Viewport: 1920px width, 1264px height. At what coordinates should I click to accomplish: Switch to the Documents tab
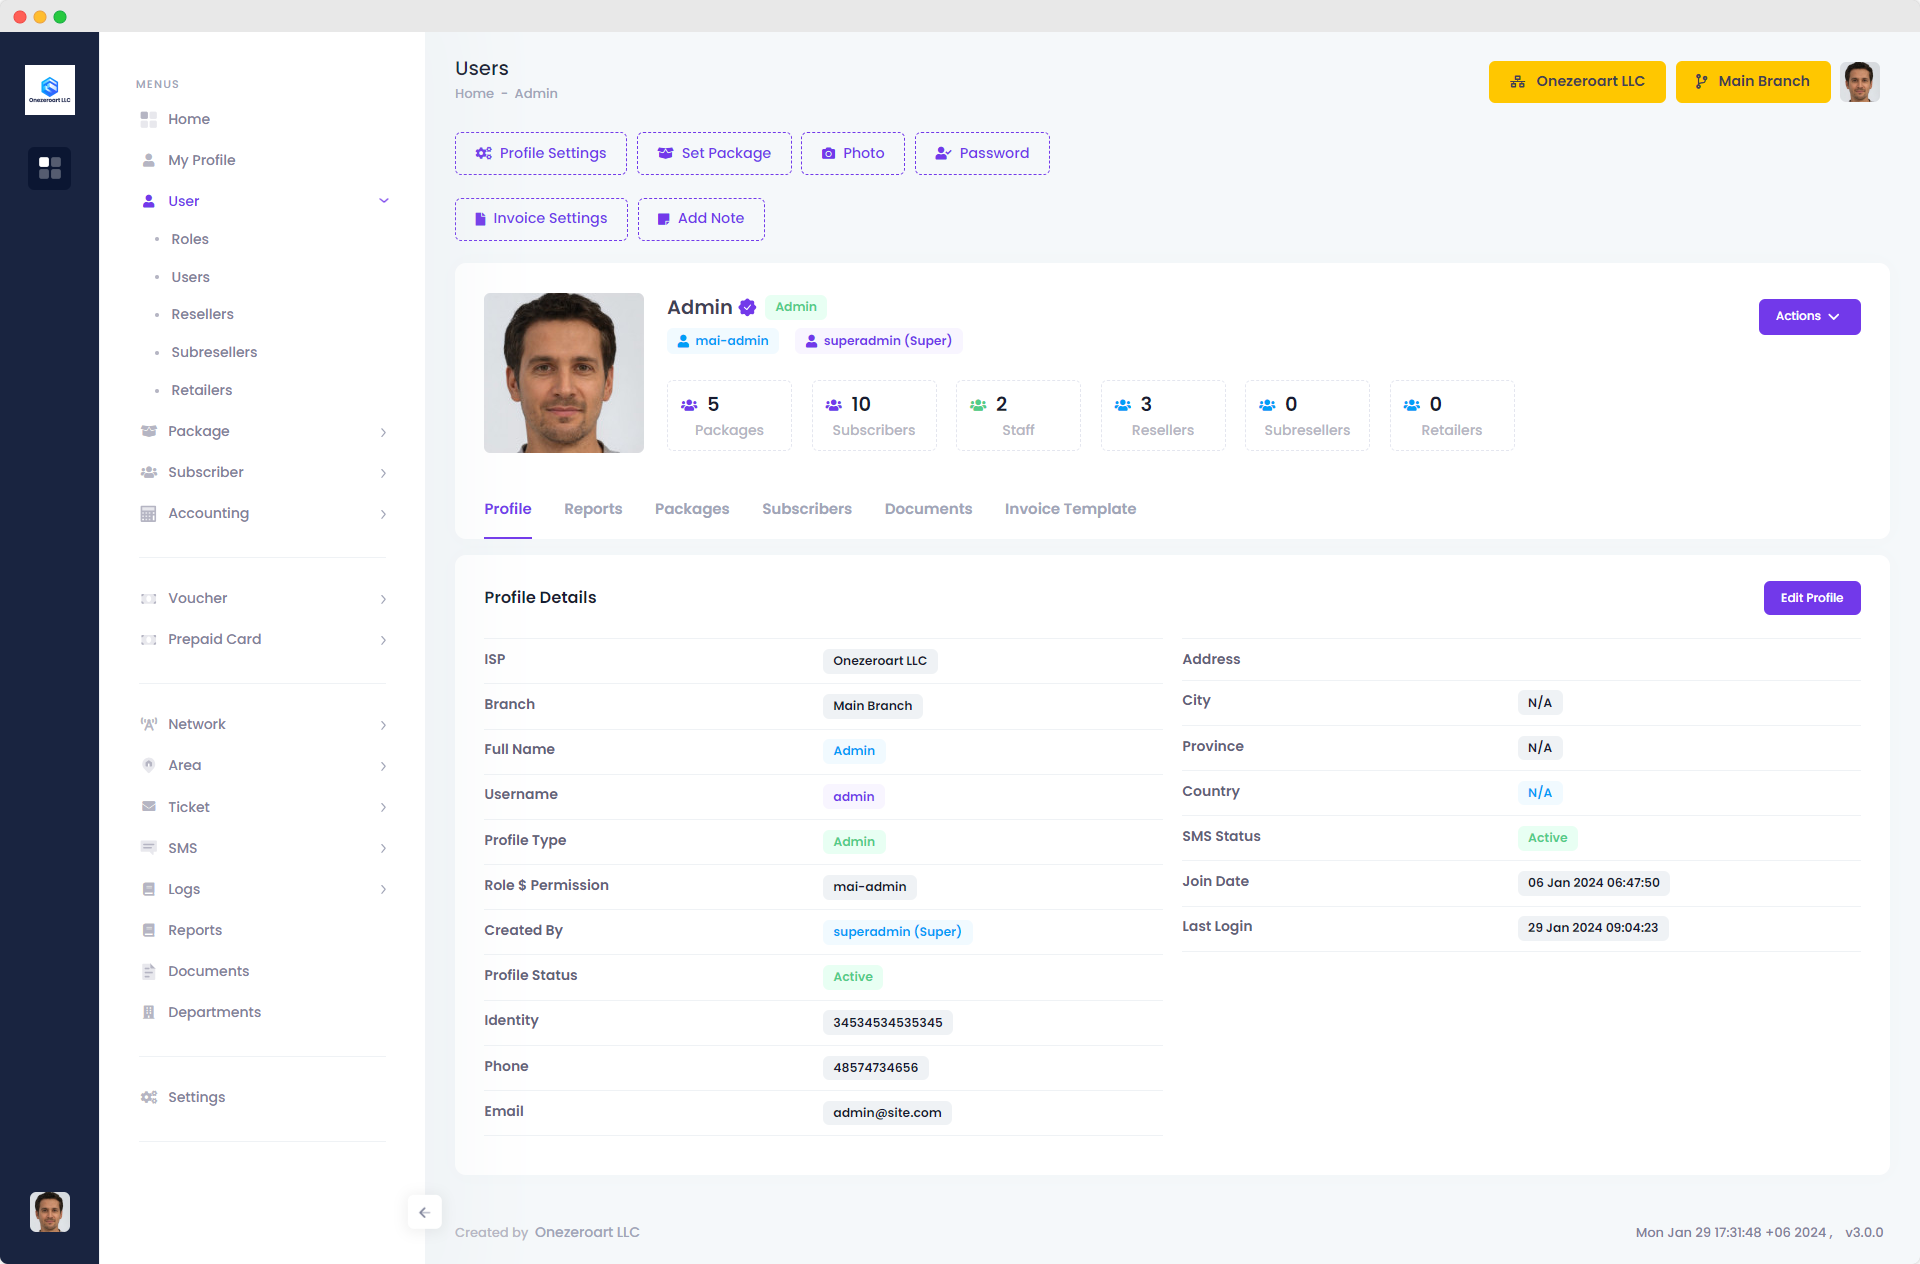click(x=928, y=509)
